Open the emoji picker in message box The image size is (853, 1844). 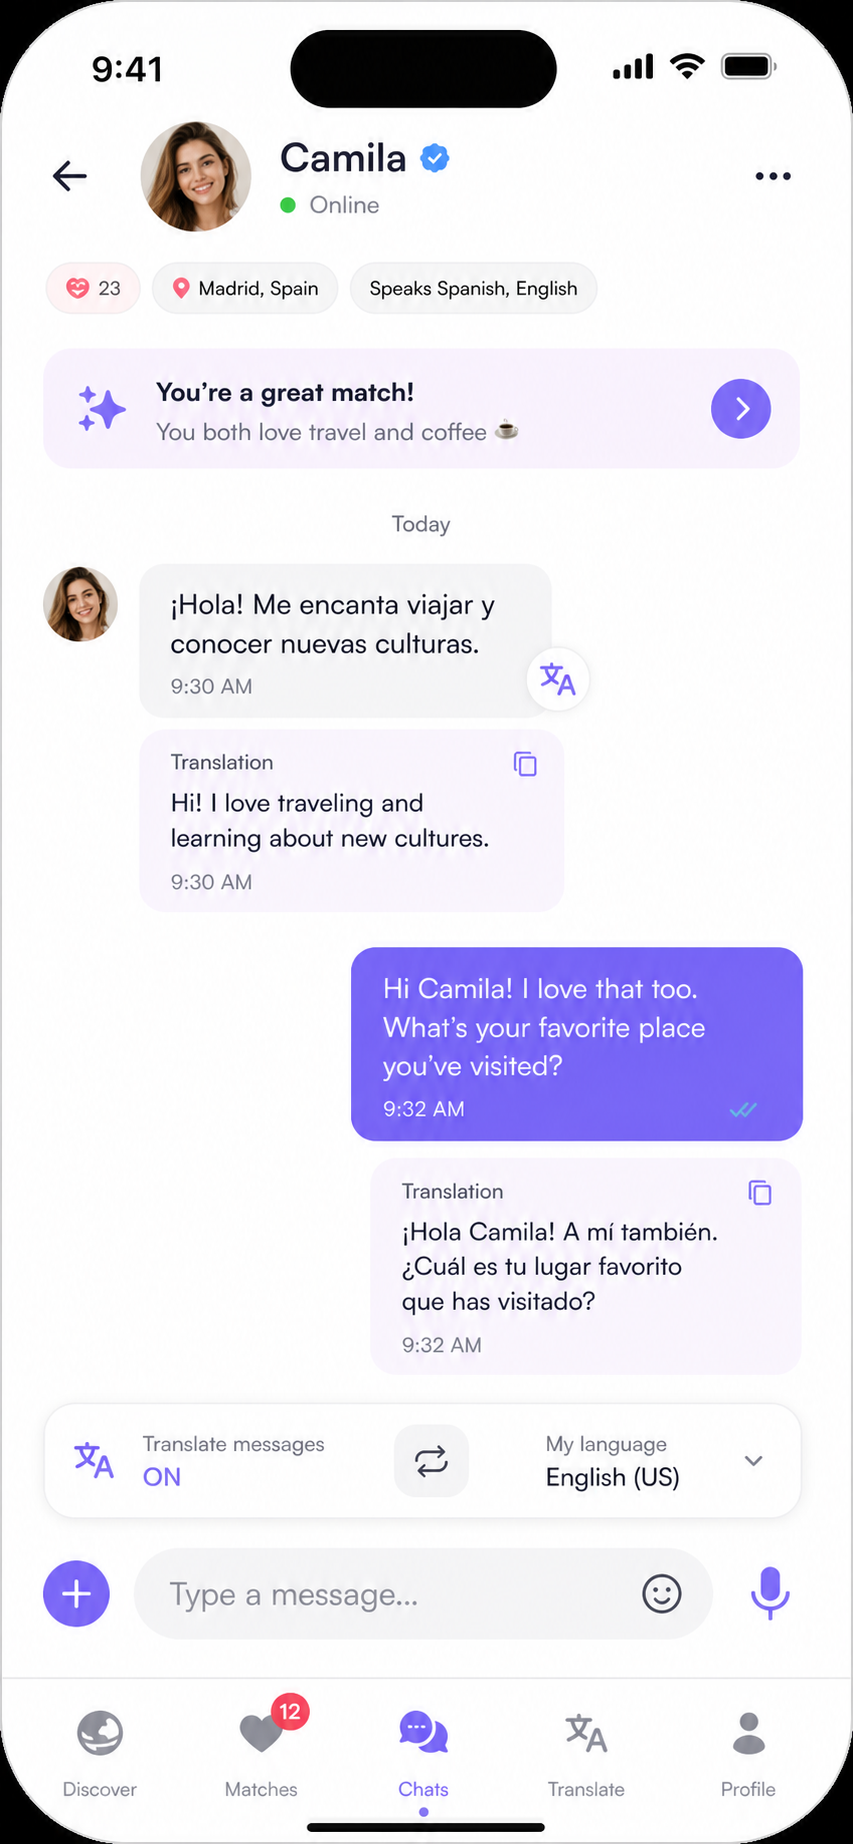coord(661,1593)
